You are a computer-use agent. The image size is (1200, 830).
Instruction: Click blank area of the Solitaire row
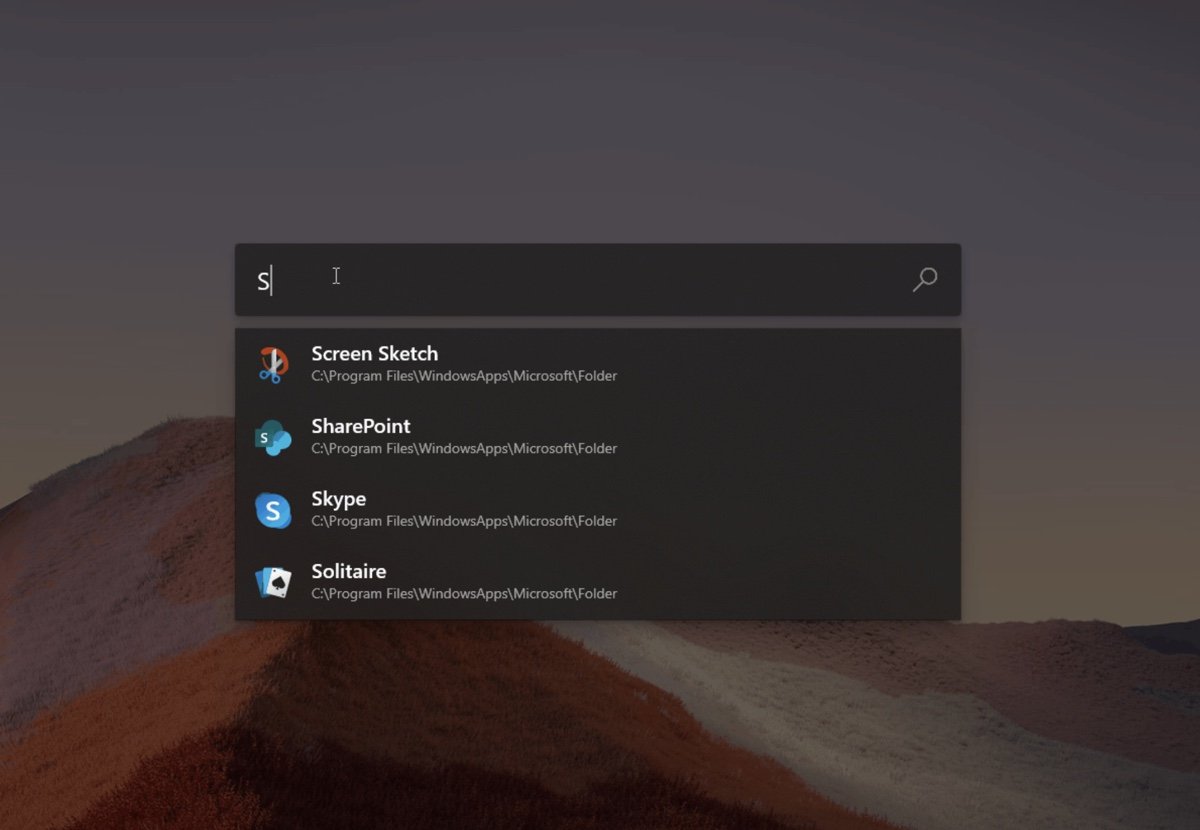[800, 582]
